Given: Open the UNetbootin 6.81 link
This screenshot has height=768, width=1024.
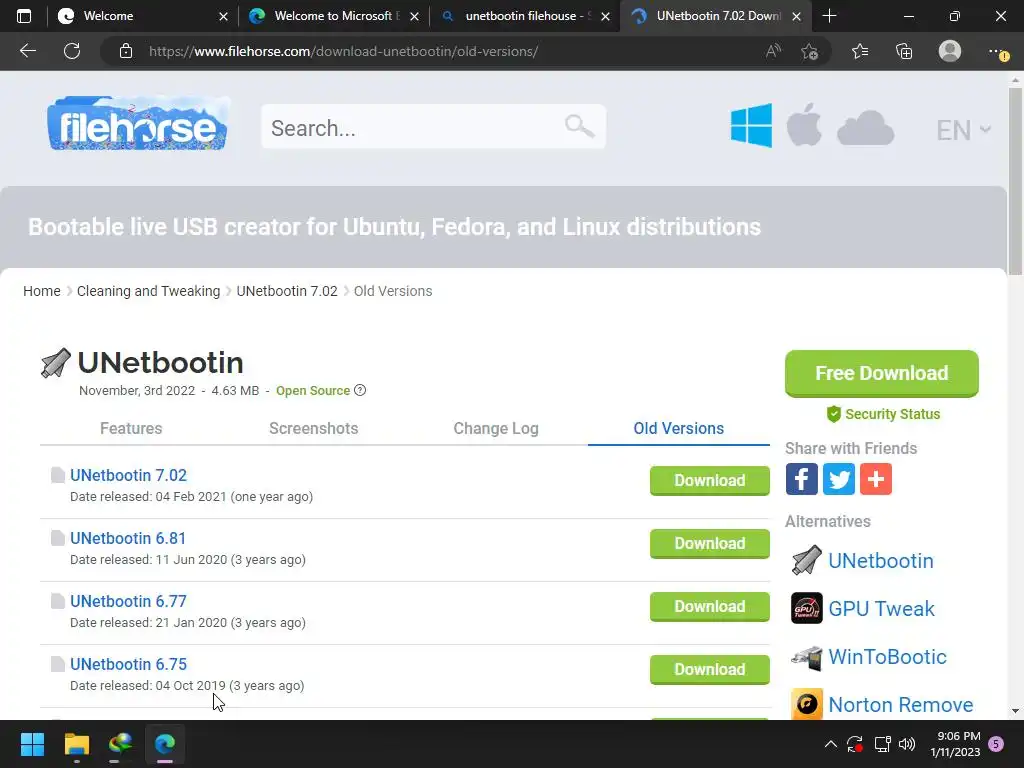Looking at the screenshot, I should (128, 538).
